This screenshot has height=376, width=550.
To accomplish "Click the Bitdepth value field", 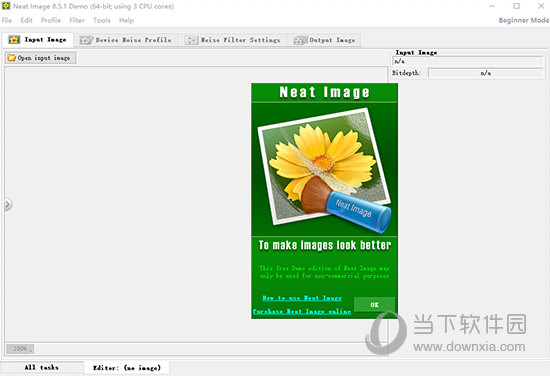I will pyautogui.click(x=486, y=73).
